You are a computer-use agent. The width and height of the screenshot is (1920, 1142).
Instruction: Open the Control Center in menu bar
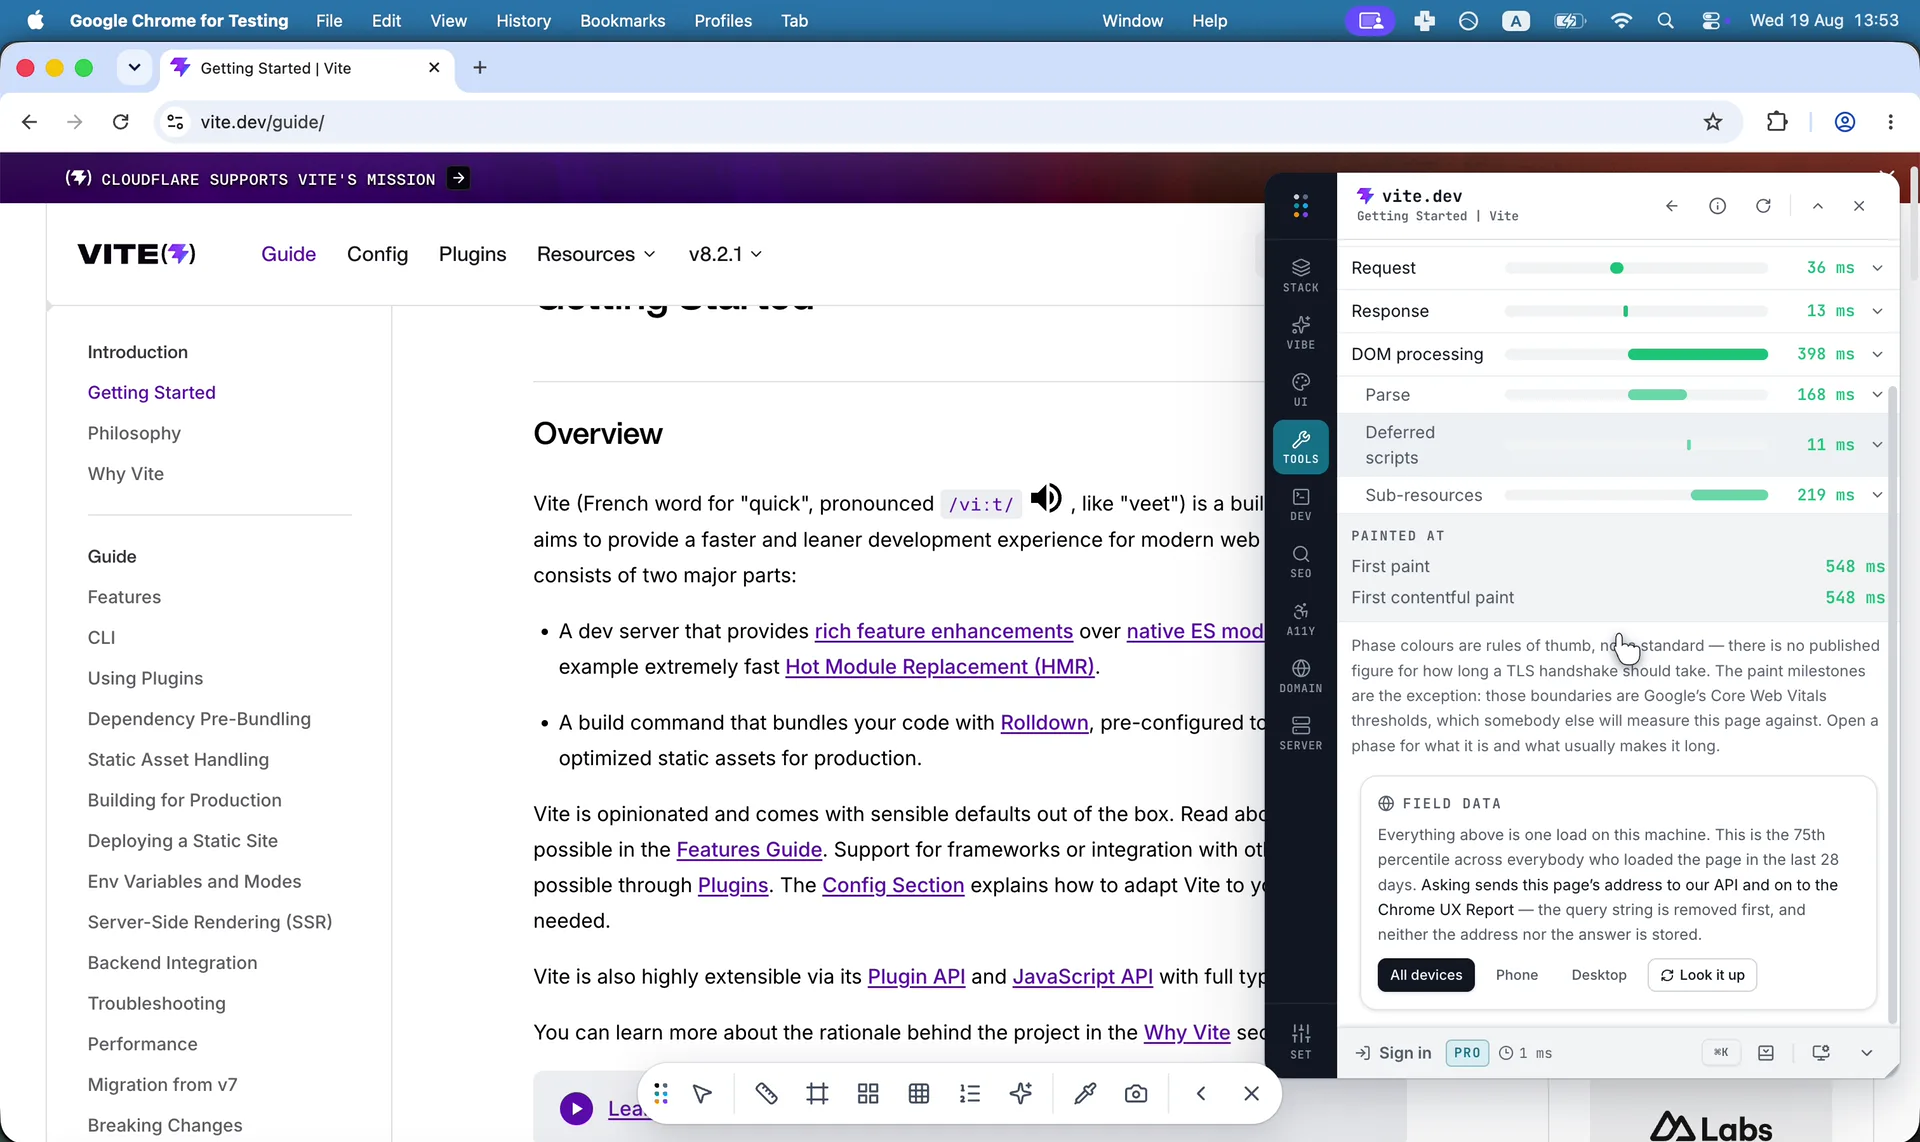[x=1711, y=21]
